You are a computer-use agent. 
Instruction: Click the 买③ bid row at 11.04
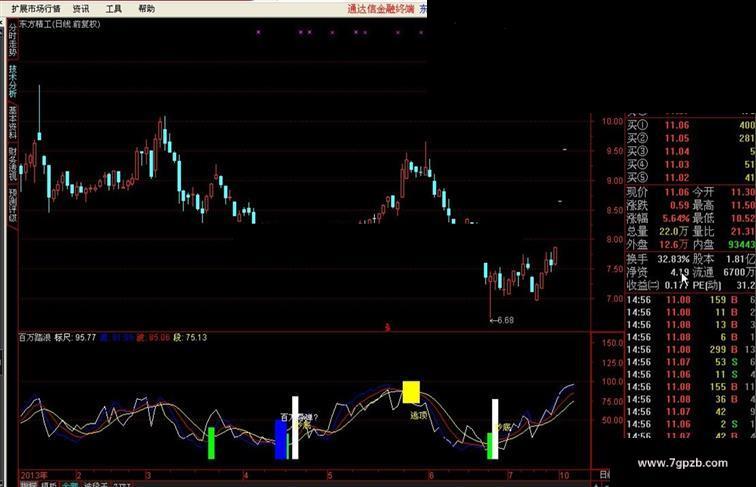[690, 151]
